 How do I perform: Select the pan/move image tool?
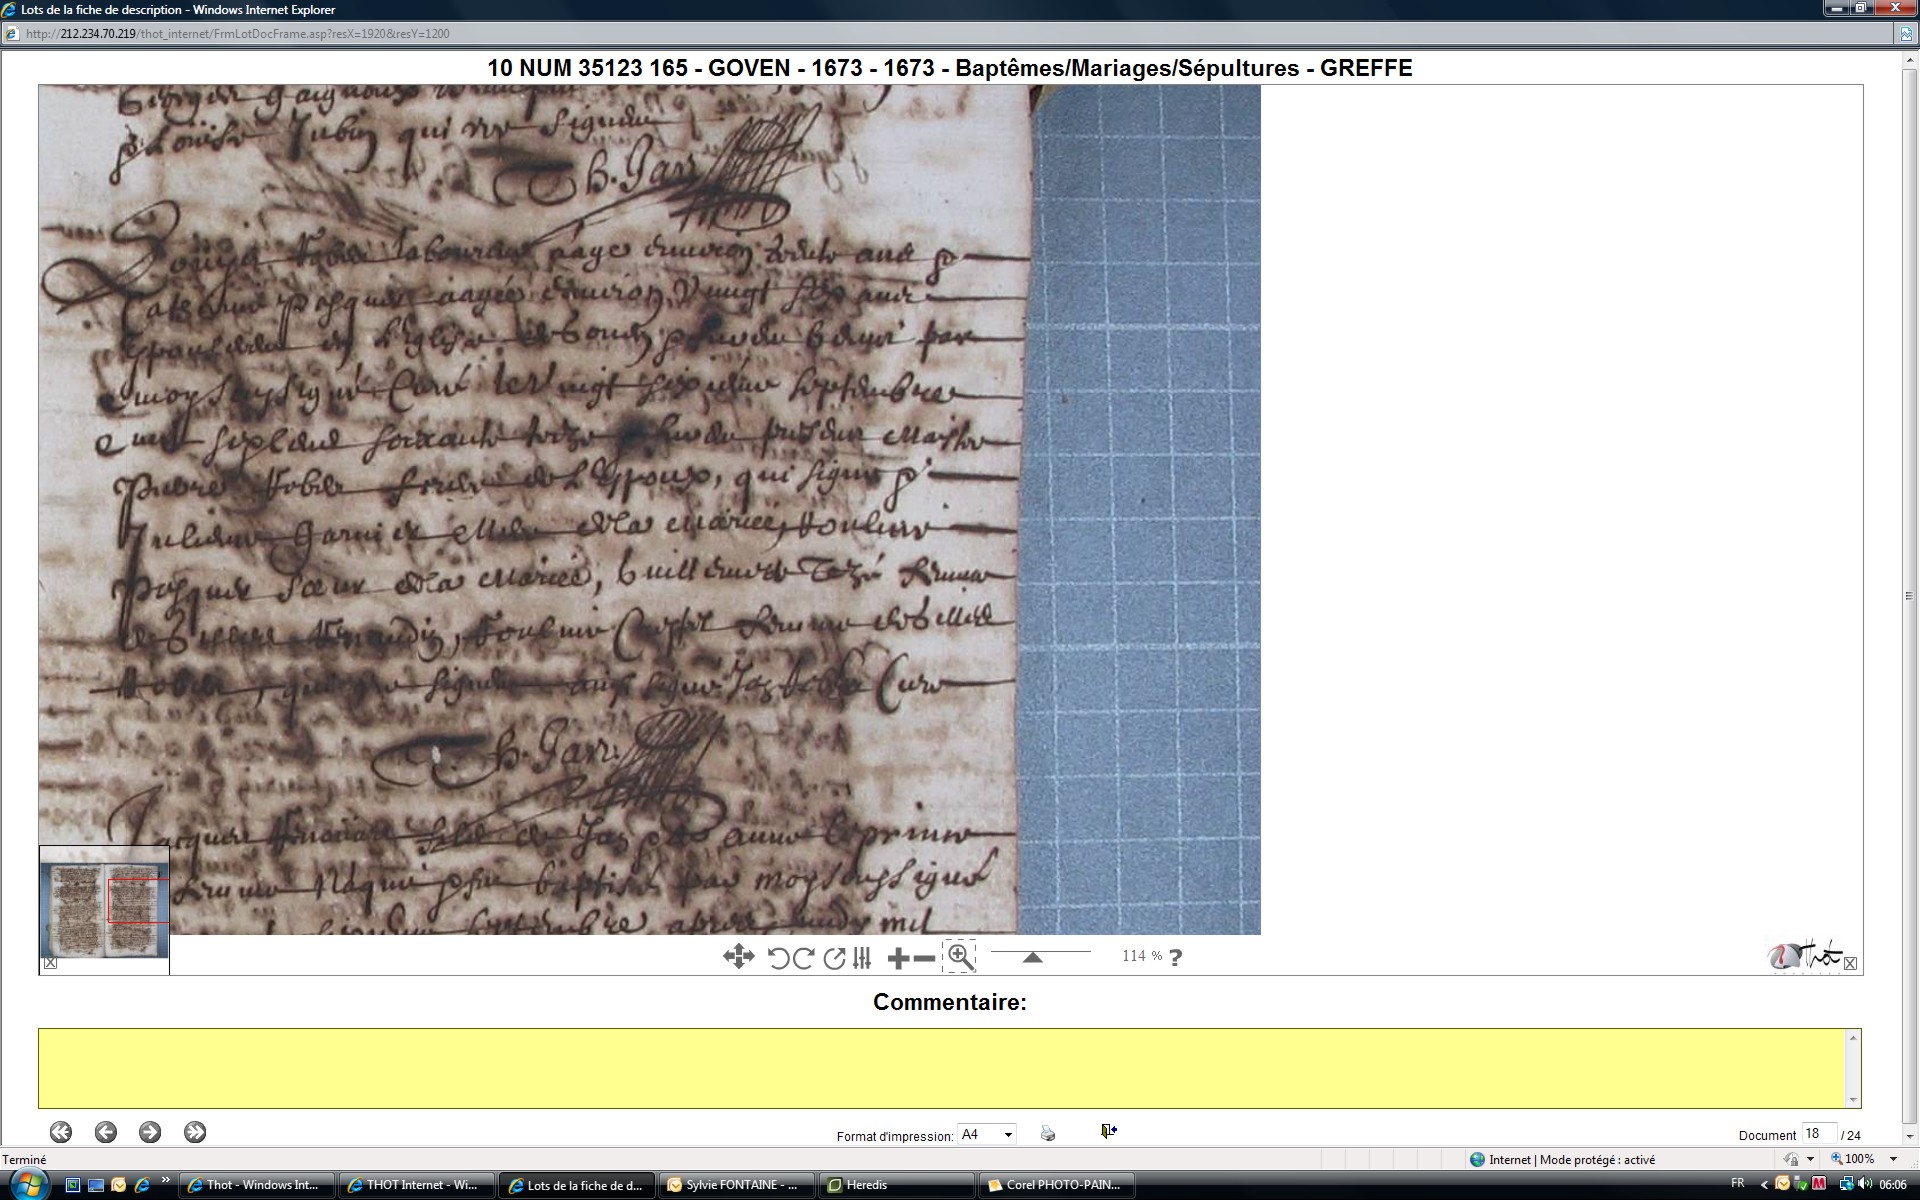[738, 957]
